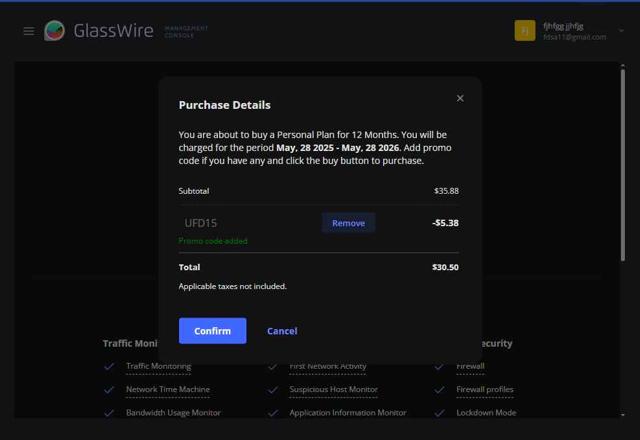Click the Firewall profiles feature
The image size is (640, 440).
click(485, 389)
